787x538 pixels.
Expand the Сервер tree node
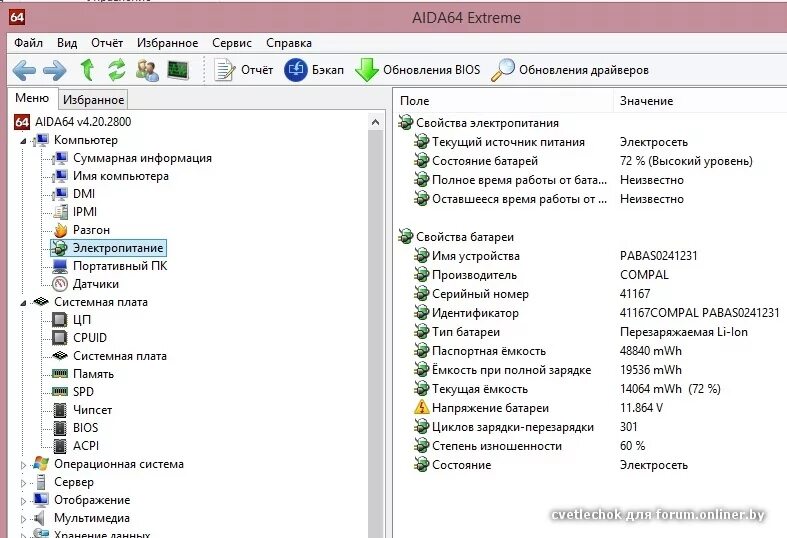tap(23, 483)
